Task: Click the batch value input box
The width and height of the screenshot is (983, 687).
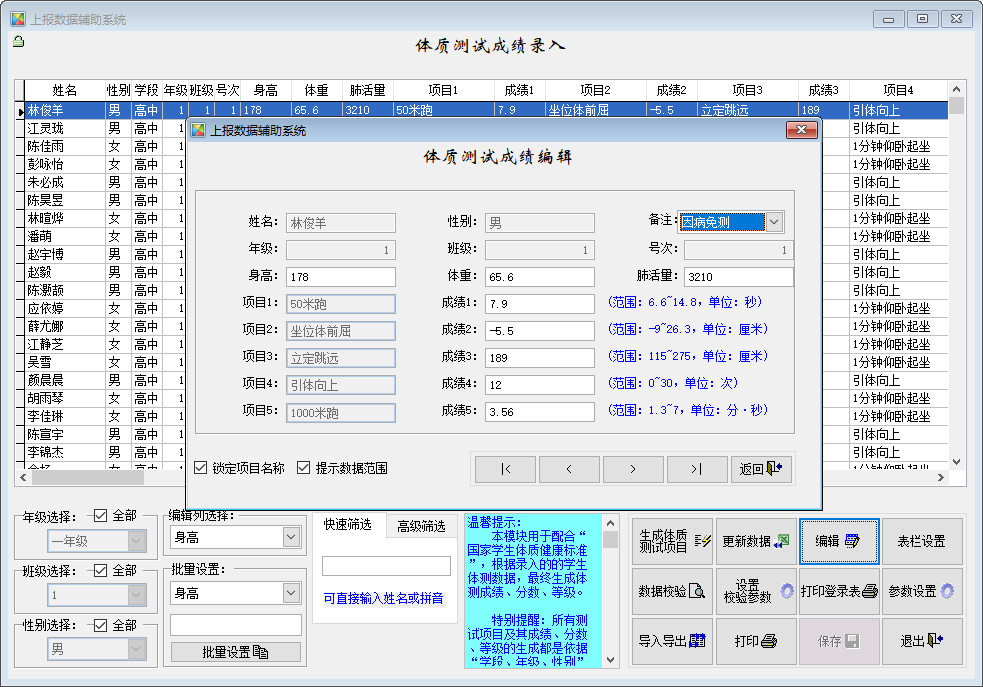Action: (x=236, y=625)
